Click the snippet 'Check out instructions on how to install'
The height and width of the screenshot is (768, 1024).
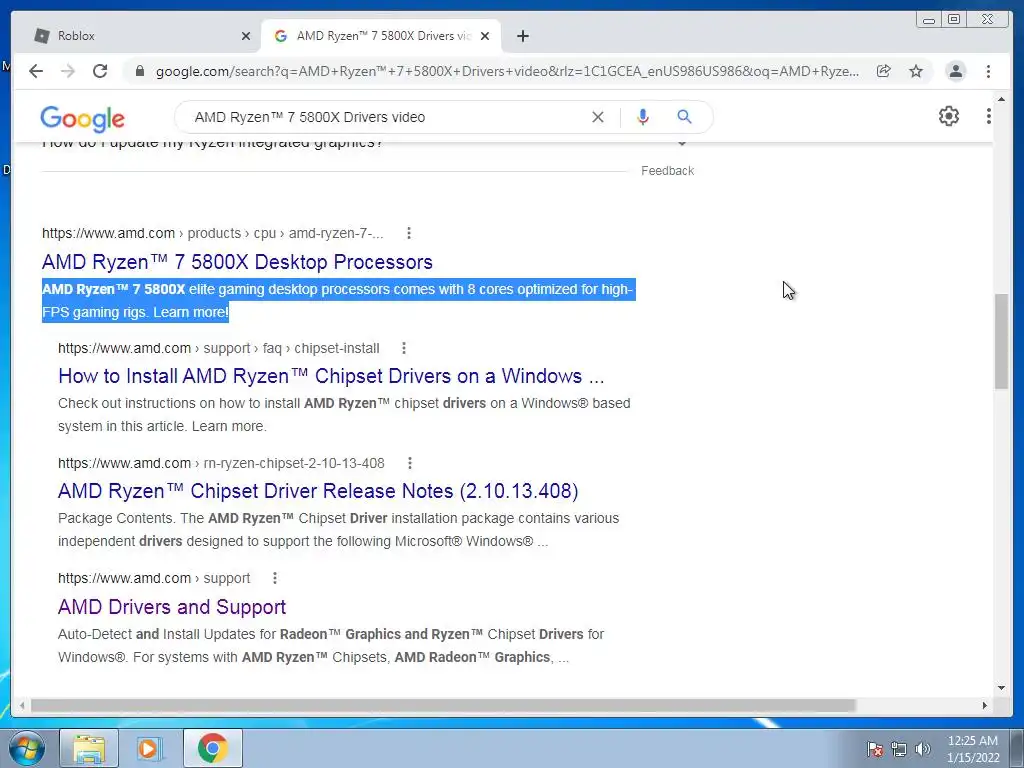[344, 415]
